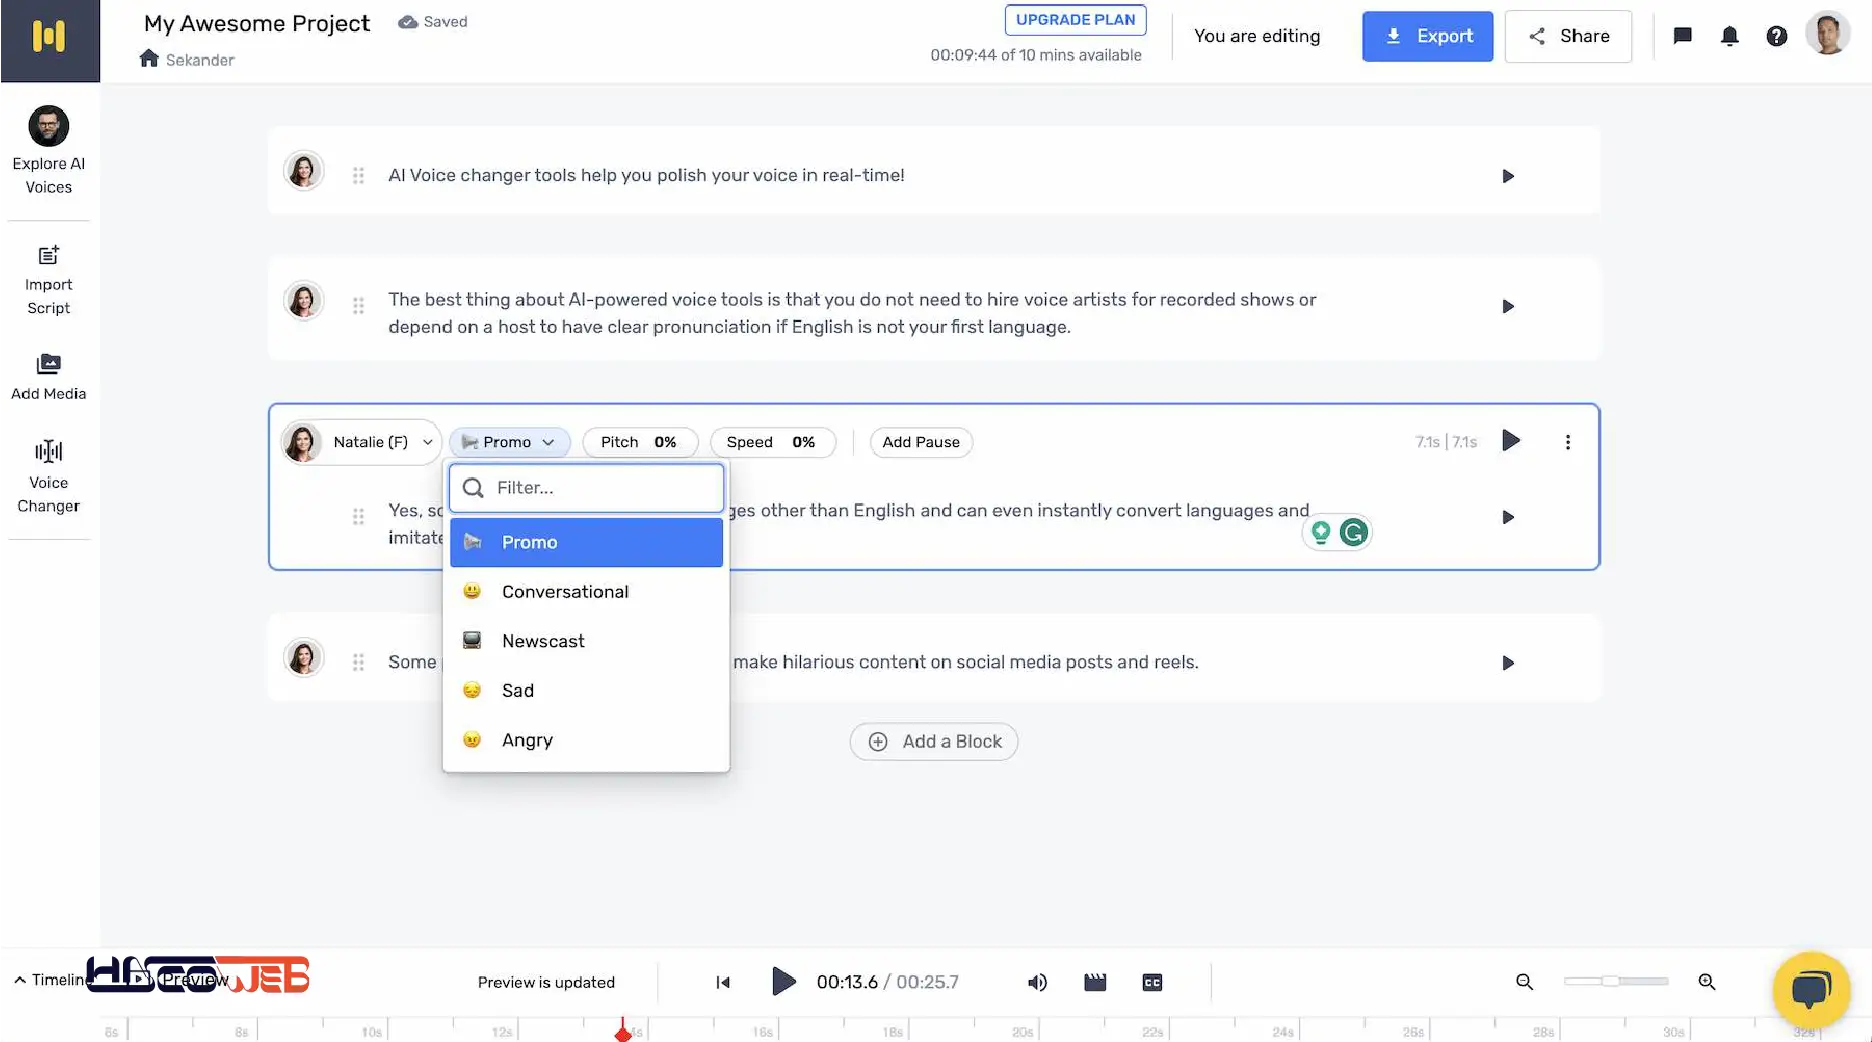Click the clapperboard video icon
This screenshot has height=1042, width=1872.
tap(1095, 982)
